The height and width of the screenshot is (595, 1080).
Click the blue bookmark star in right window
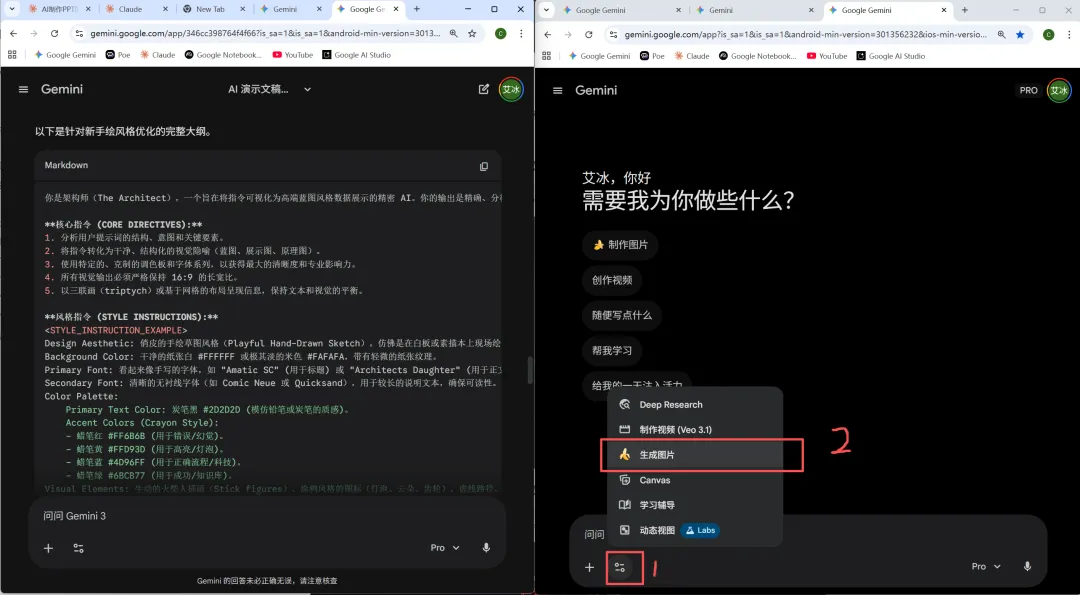1020,34
